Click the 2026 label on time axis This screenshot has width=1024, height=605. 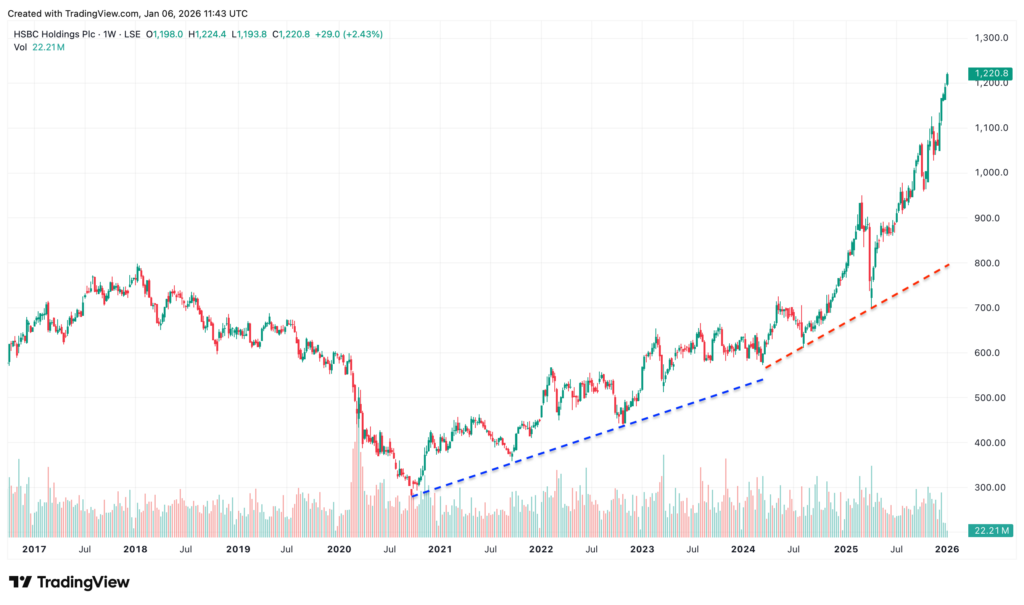(x=947, y=549)
